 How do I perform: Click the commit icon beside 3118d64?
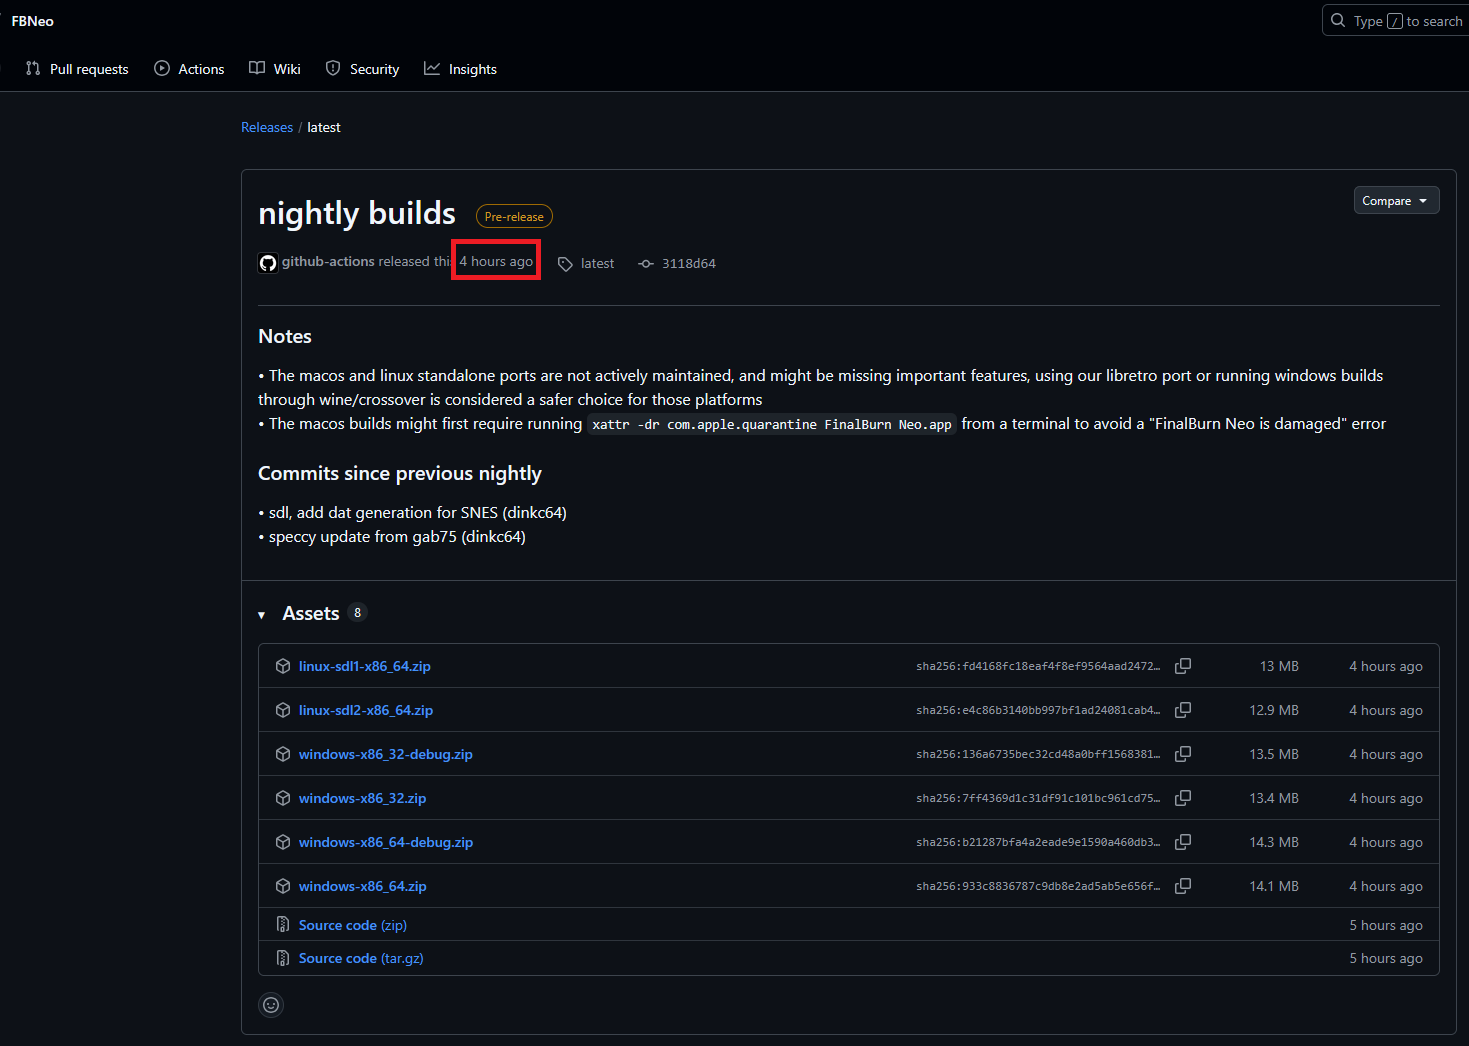click(646, 264)
